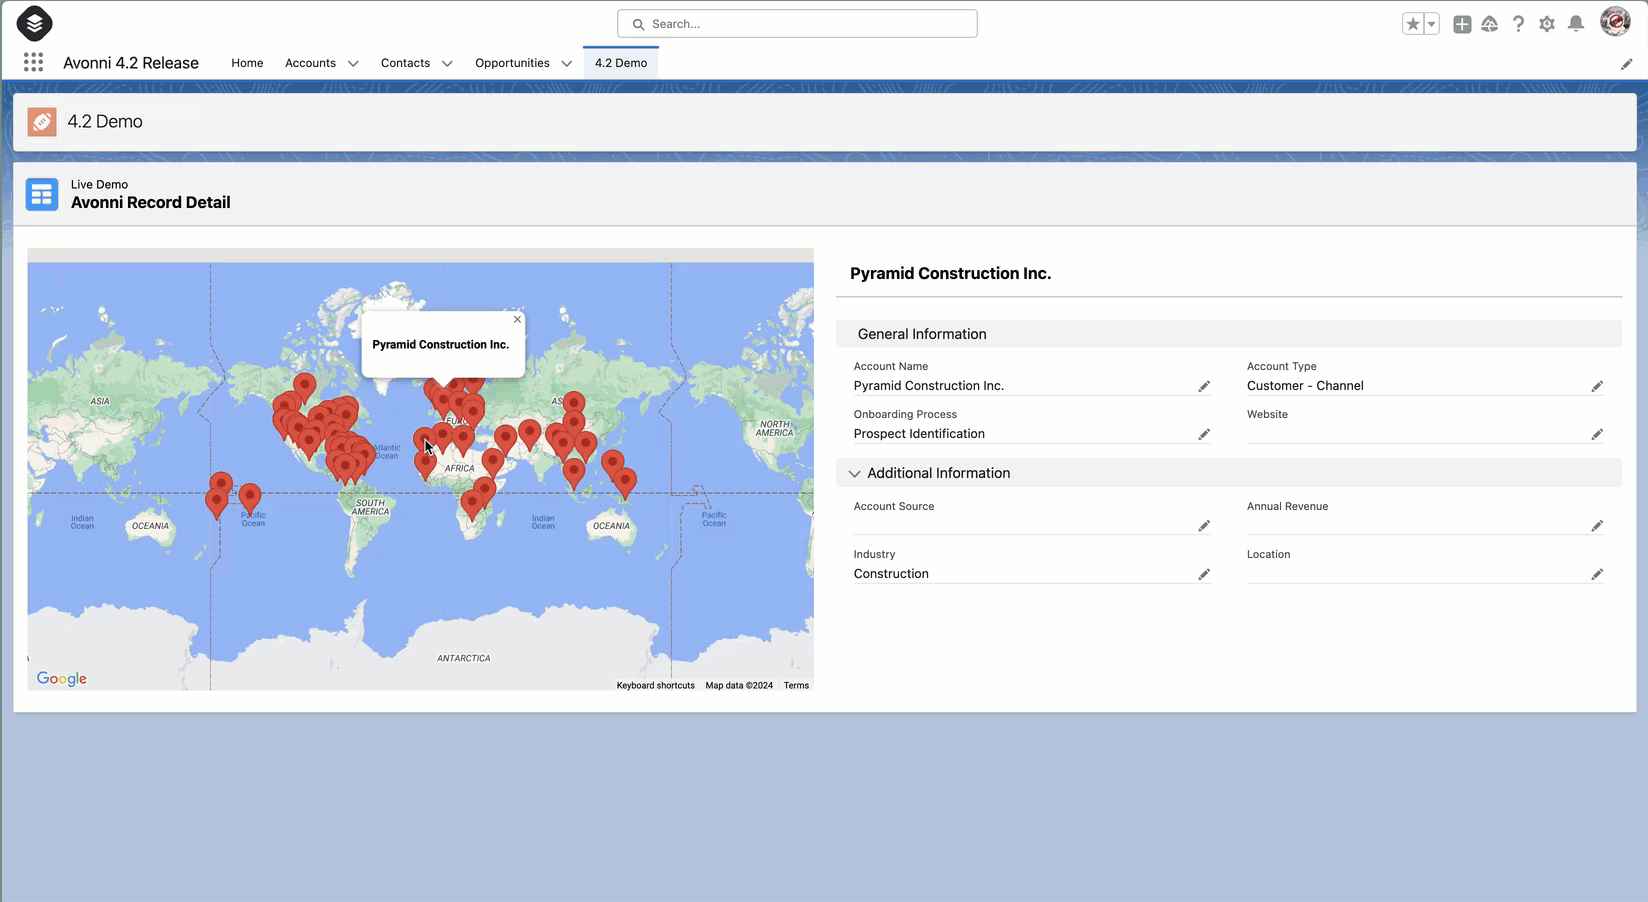The image size is (1648, 902).
Task: Open the Opportunities tab dropdown chevron
Action: click(x=567, y=63)
